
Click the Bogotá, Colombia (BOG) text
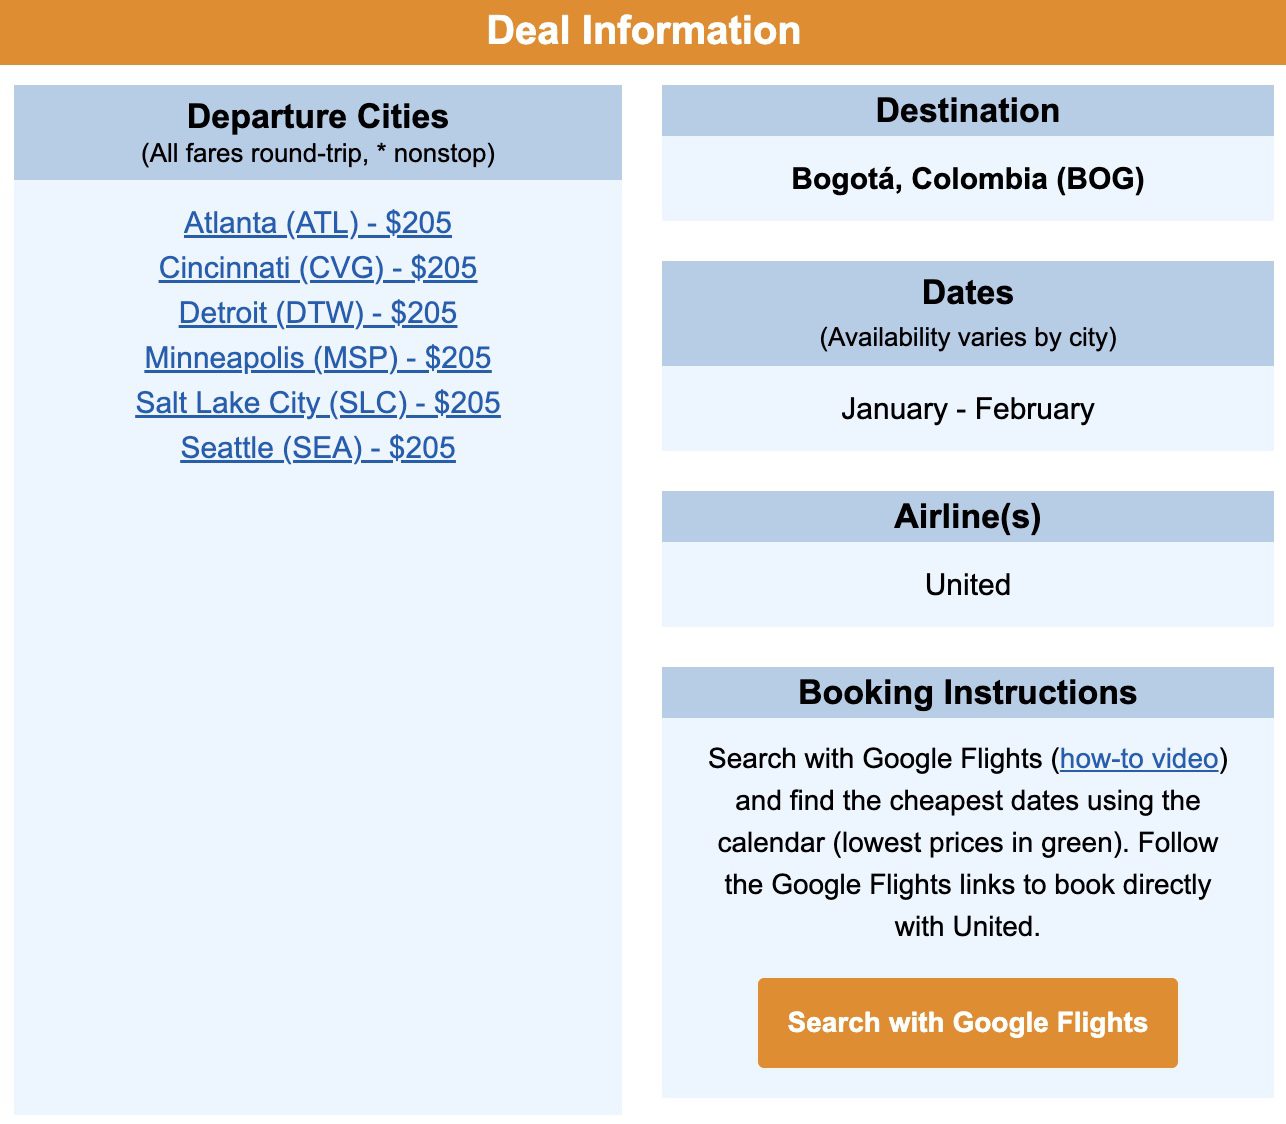coord(967,178)
